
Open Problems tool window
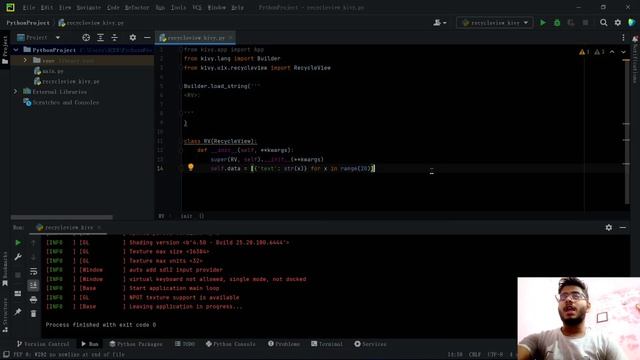(x=284, y=344)
